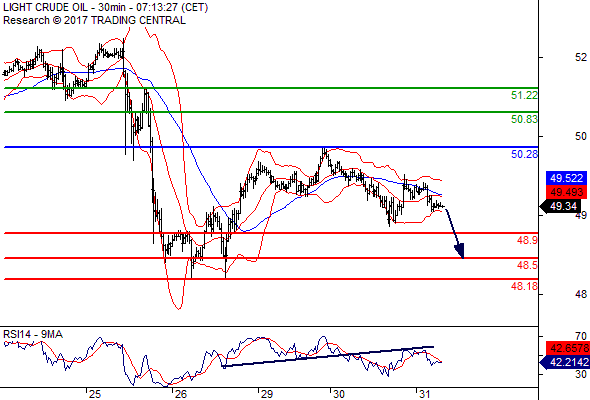The width and height of the screenshot is (590, 400).
Task: Click the 31 date marker on time axis
Action: point(424,394)
